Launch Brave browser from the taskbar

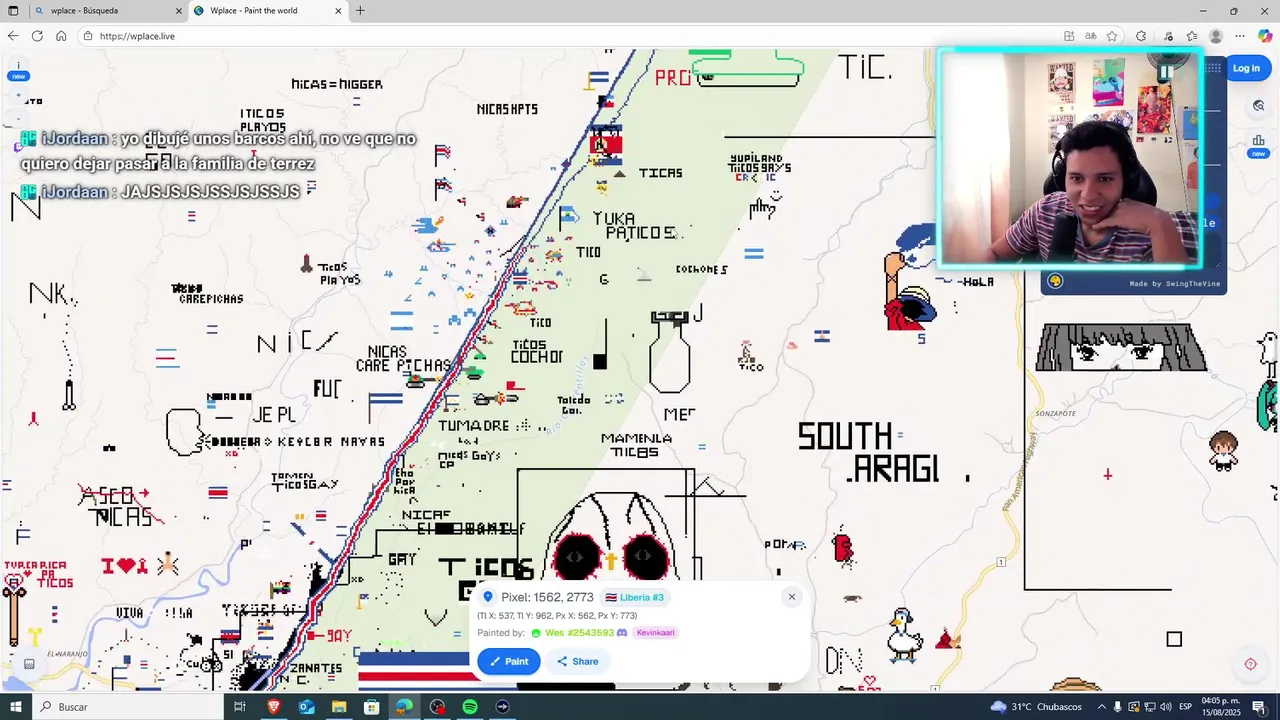[x=274, y=707]
